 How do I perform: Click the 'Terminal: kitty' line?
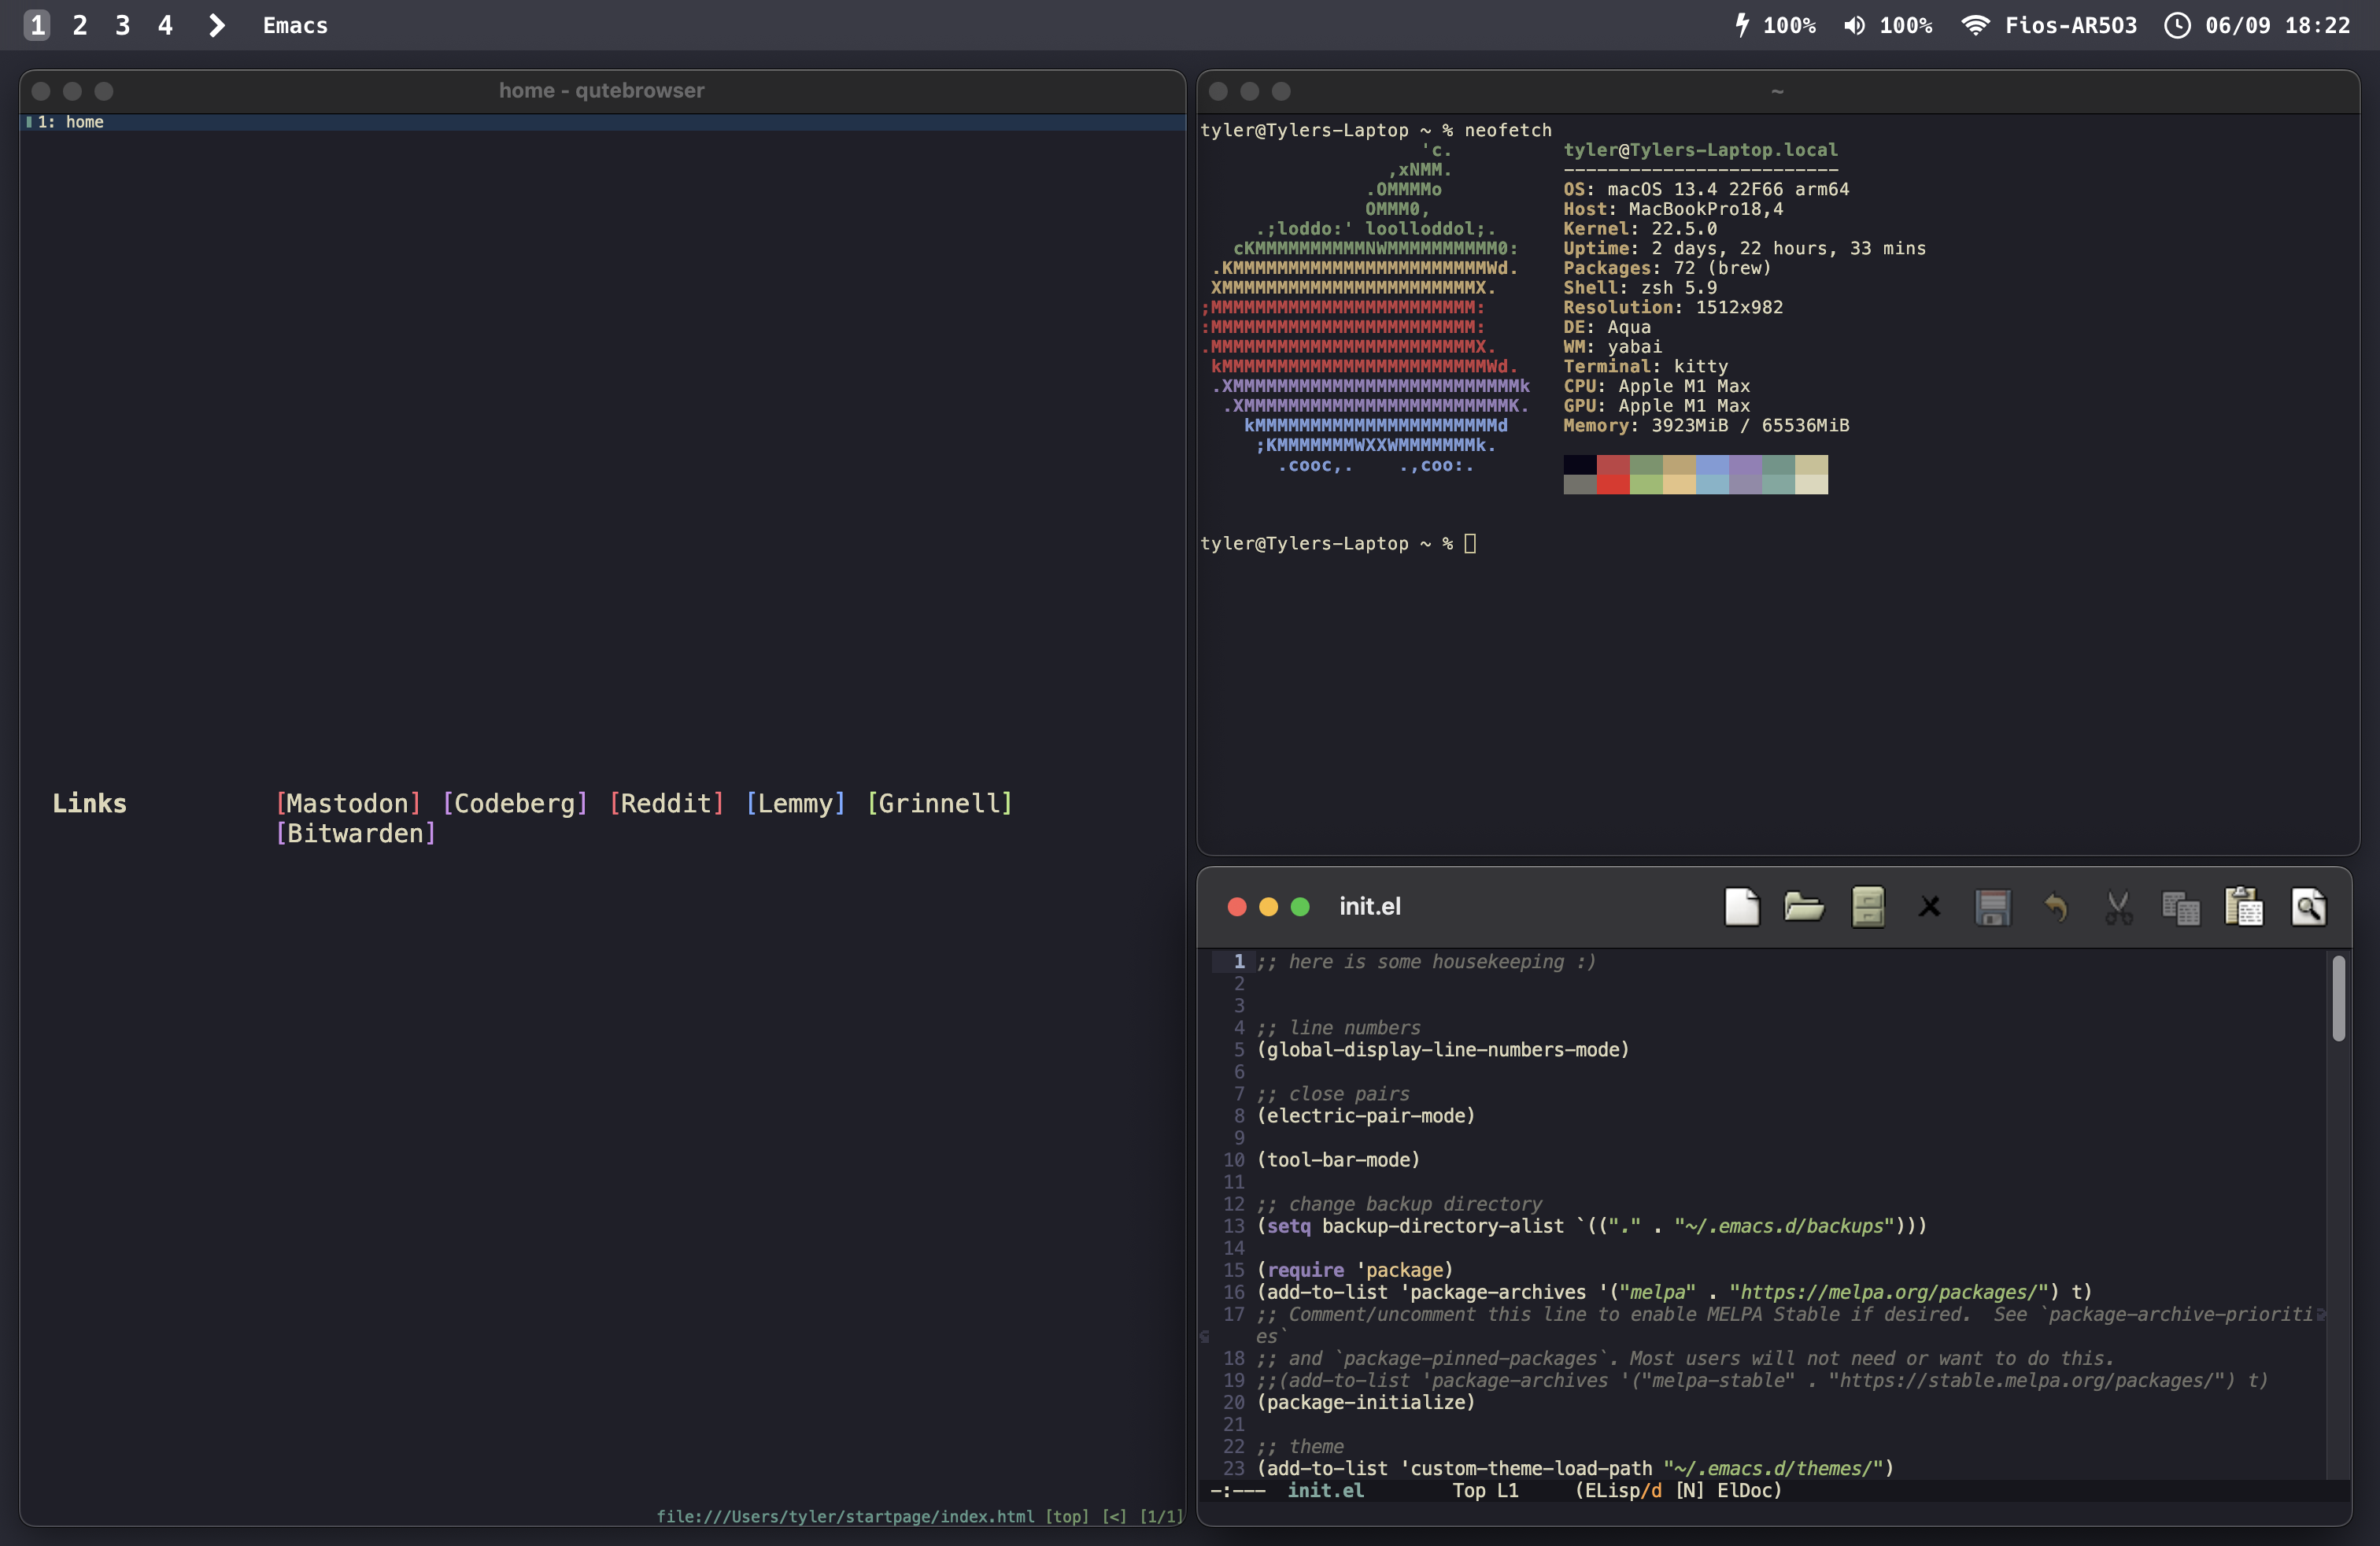1645,366
